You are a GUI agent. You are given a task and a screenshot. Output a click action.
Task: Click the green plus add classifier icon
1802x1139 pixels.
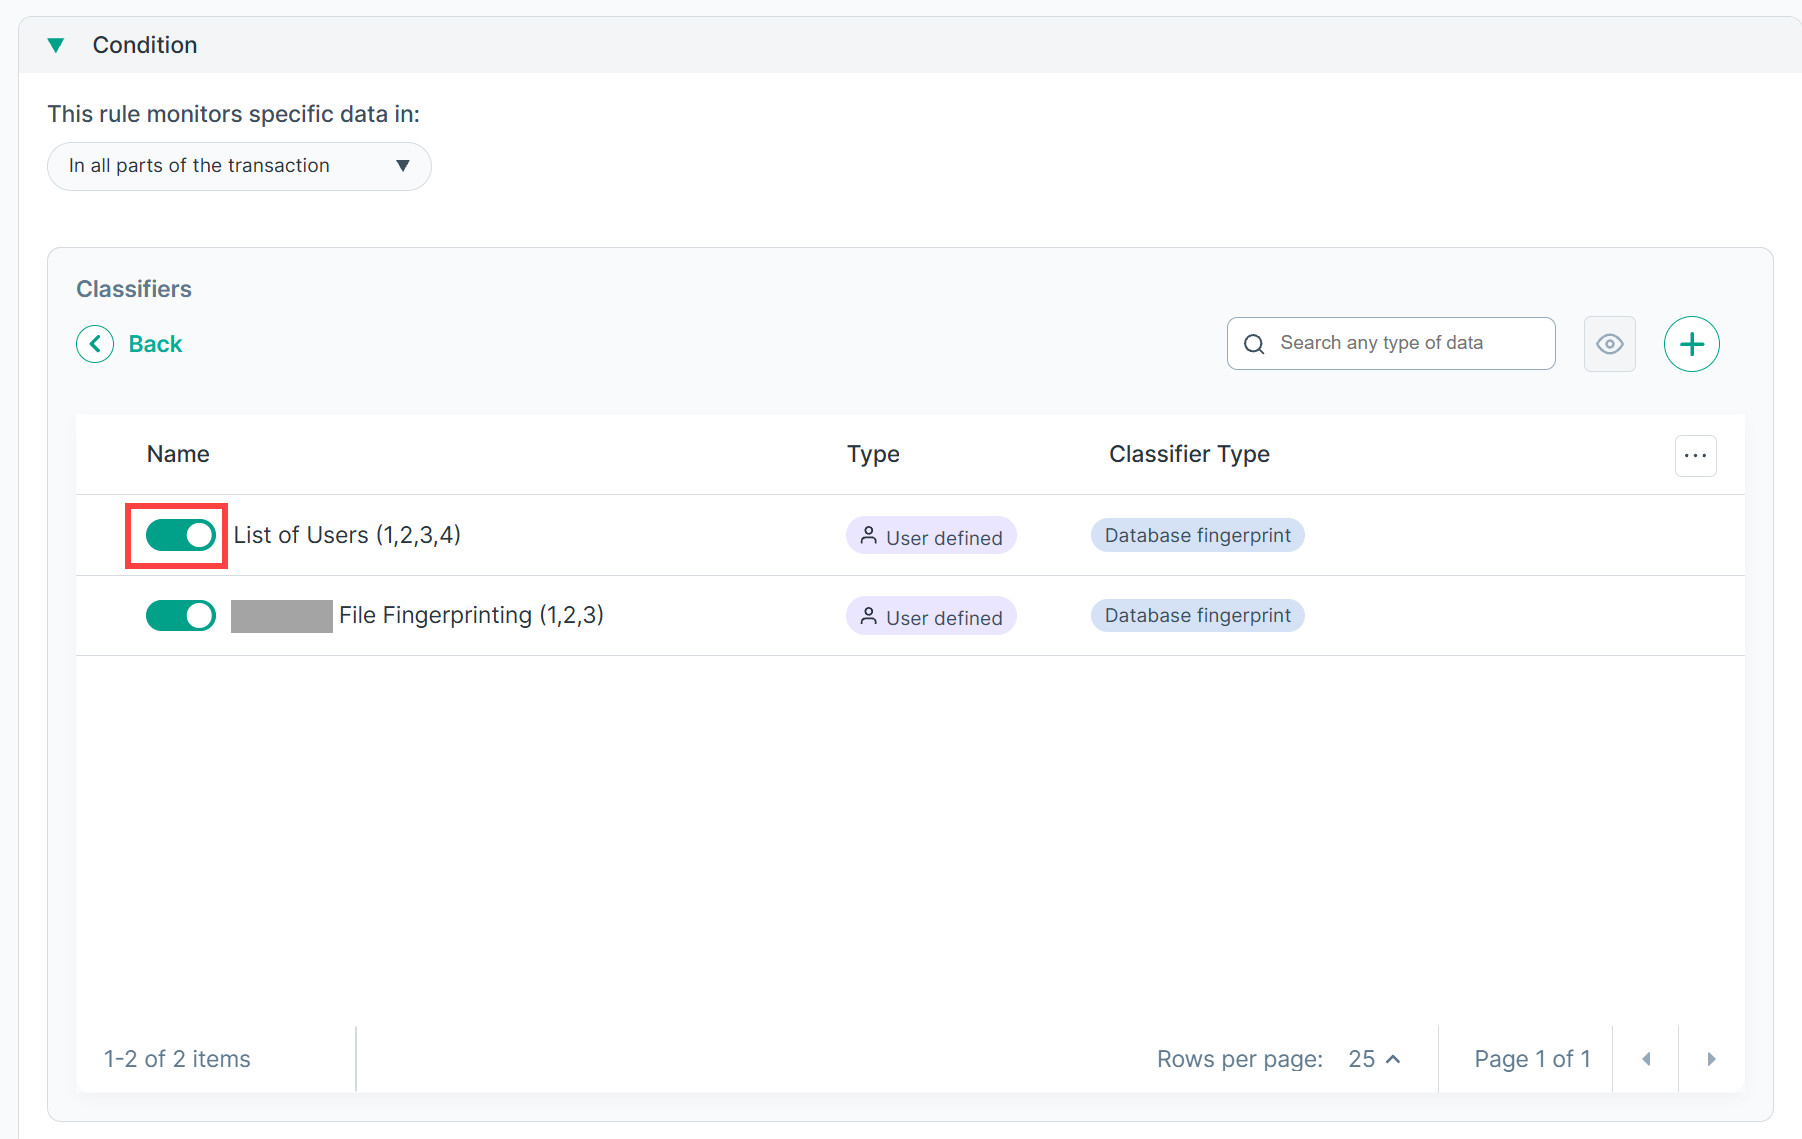click(1691, 344)
